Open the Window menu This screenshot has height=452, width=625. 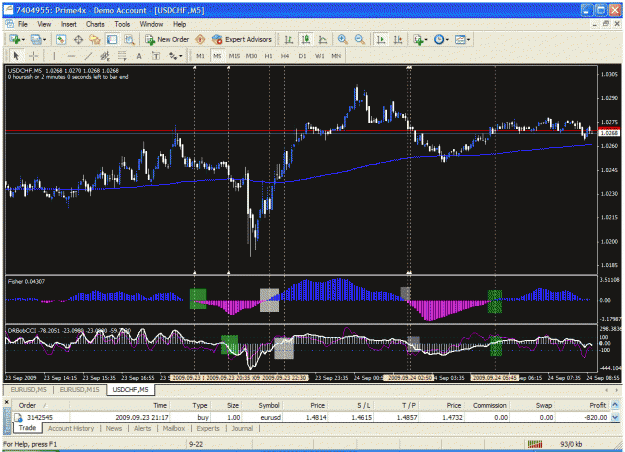151,24
